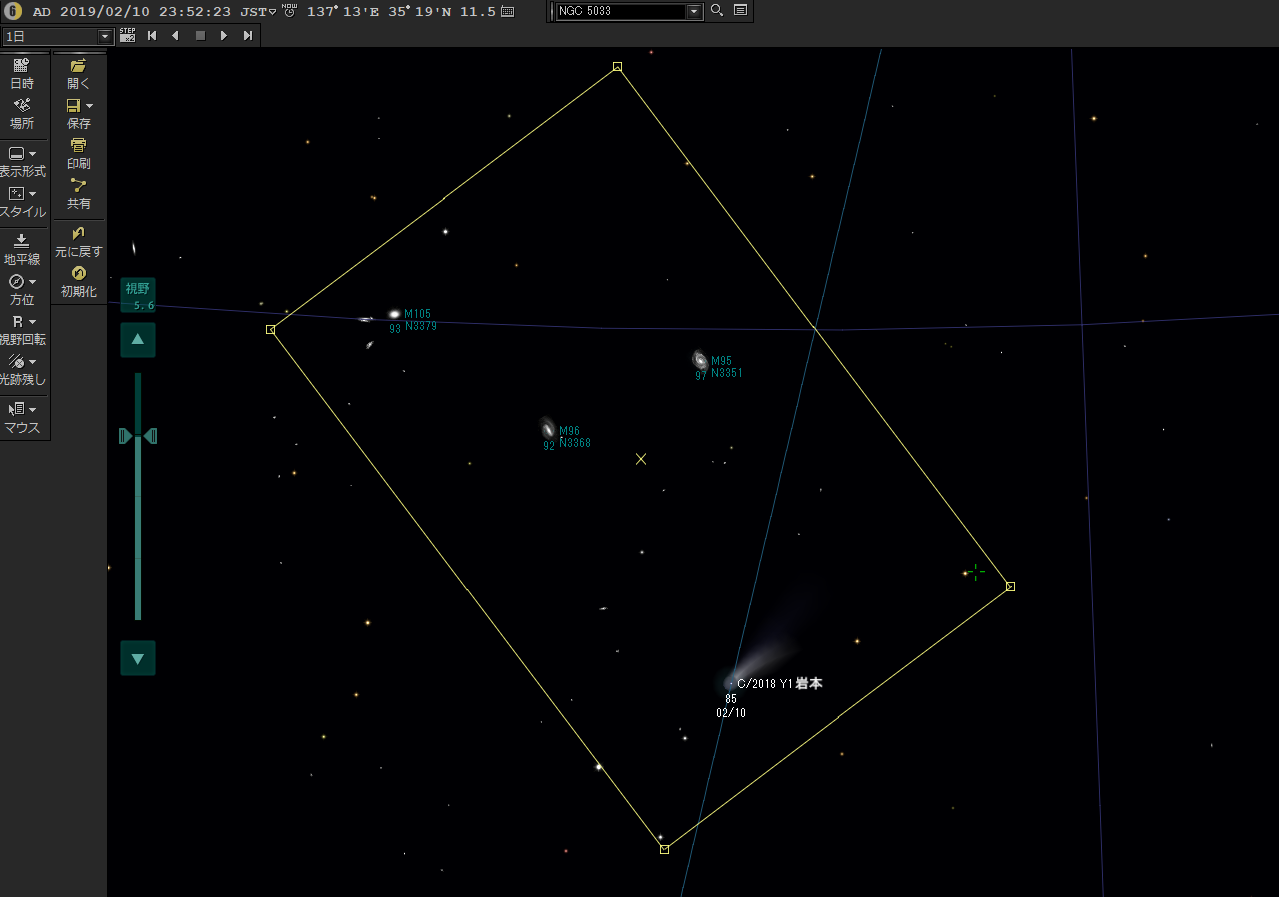The image size is (1279, 897).
Task: Click the 保存 save icon
Action: 73,105
